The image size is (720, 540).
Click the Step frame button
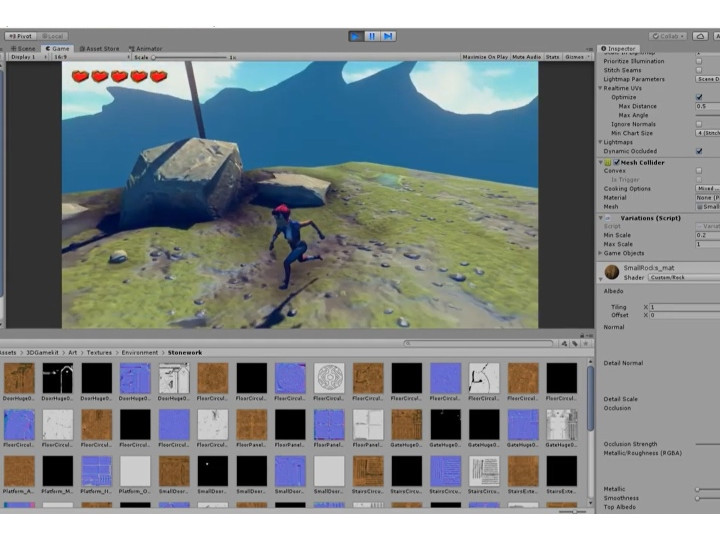[x=388, y=36]
